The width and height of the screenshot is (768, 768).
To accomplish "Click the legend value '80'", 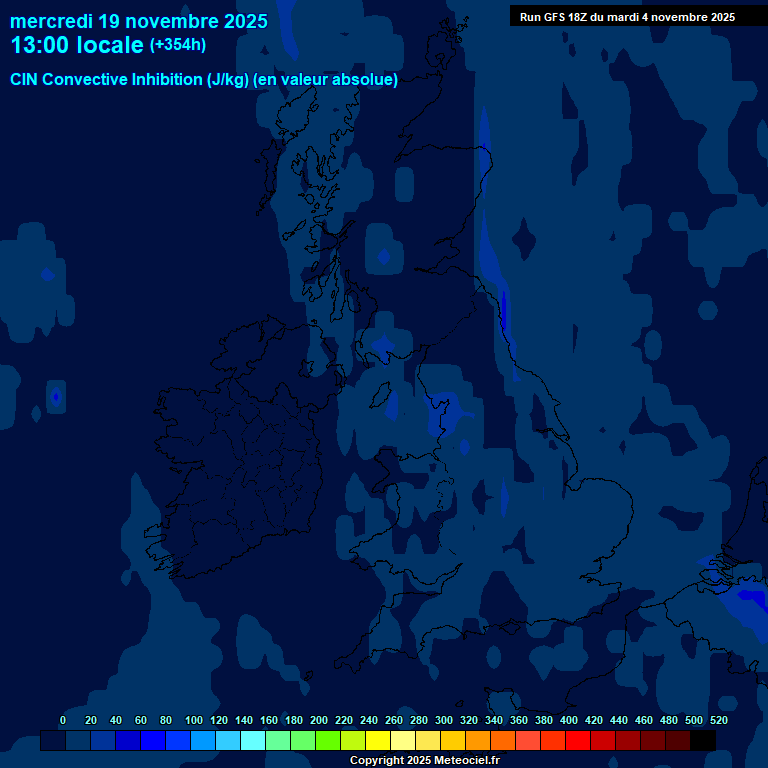I will (x=166, y=720).
